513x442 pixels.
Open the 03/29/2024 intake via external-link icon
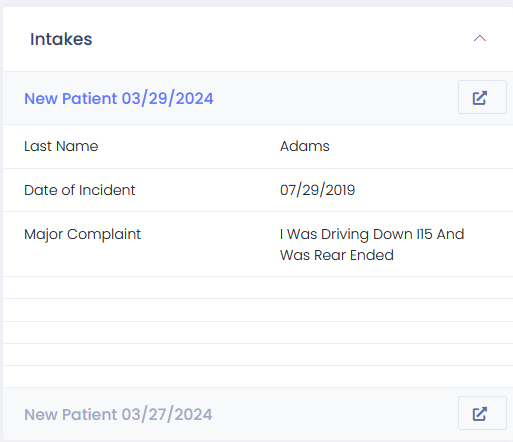point(482,97)
